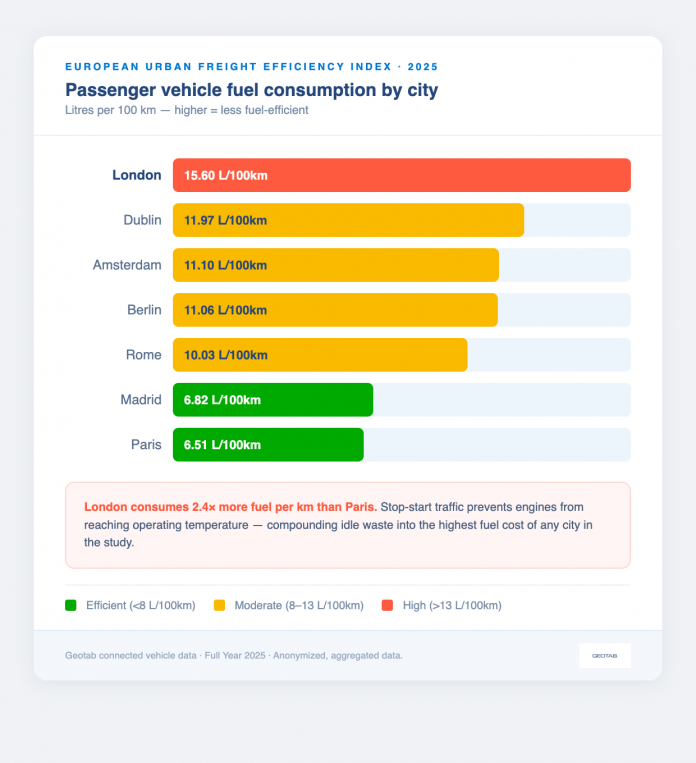Click the Amsterdam city label
The height and width of the screenshot is (763, 696).
click(x=127, y=265)
